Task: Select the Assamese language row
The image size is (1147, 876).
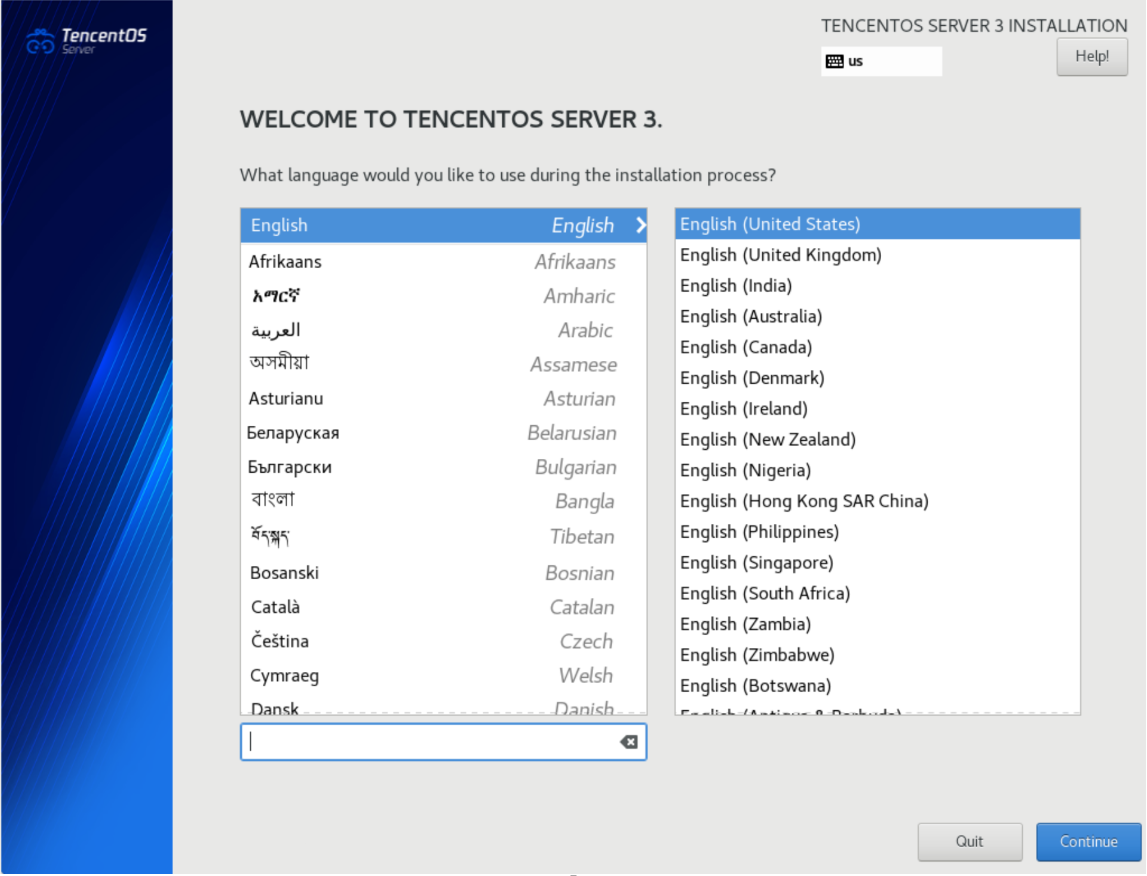Action: 443,364
